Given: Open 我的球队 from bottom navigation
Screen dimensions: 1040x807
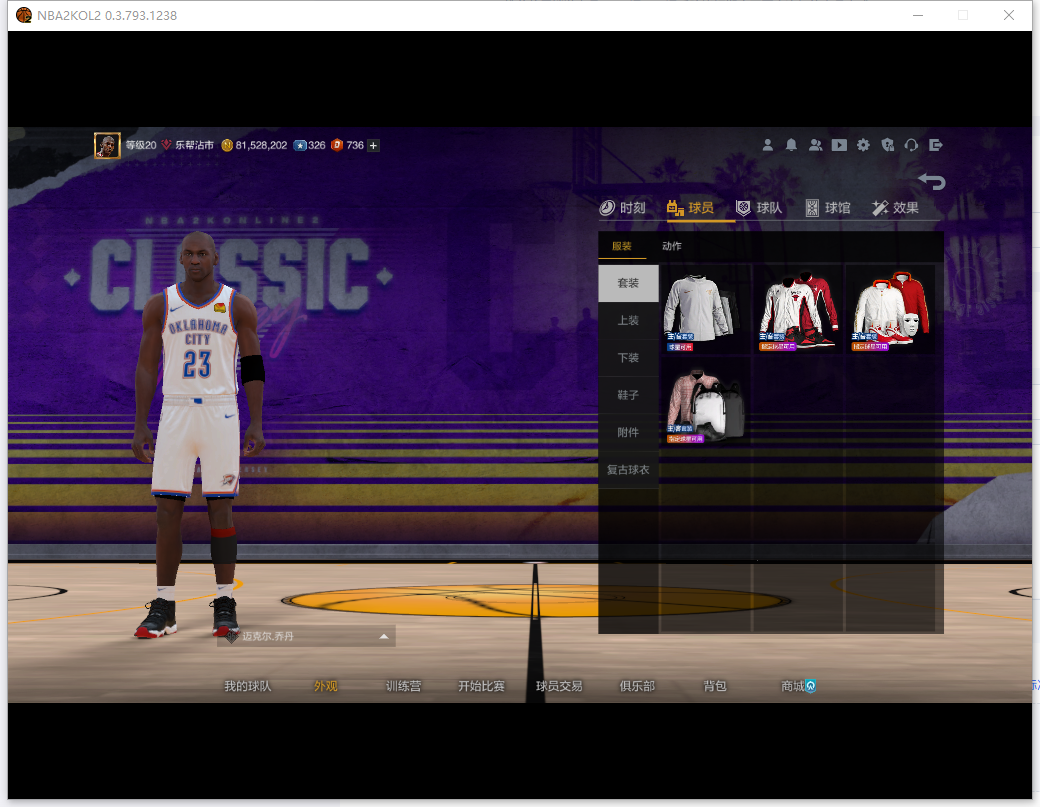Looking at the screenshot, I should pyautogui.click(x=247, y=686).
